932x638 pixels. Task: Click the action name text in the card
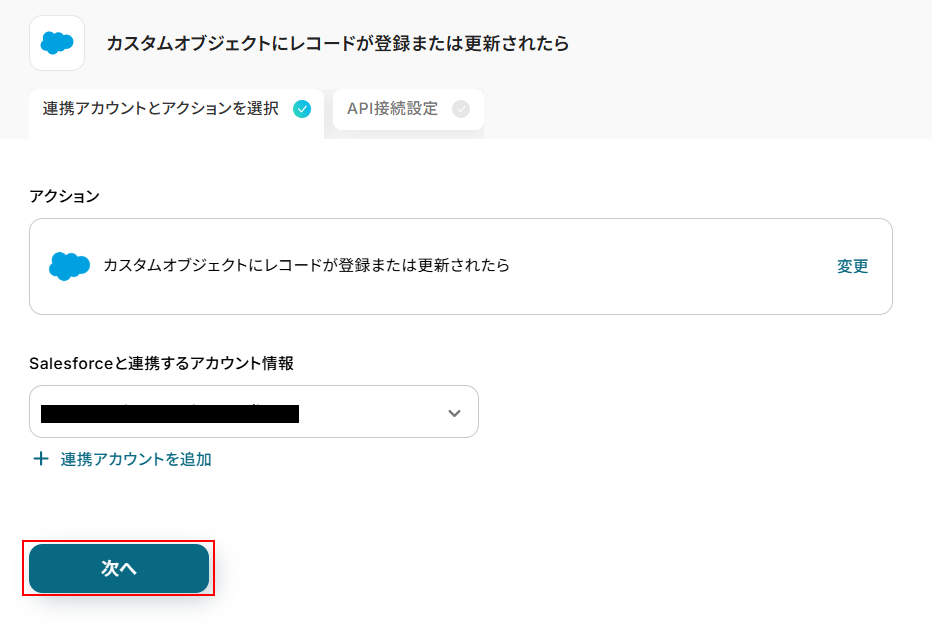point(306,266)
